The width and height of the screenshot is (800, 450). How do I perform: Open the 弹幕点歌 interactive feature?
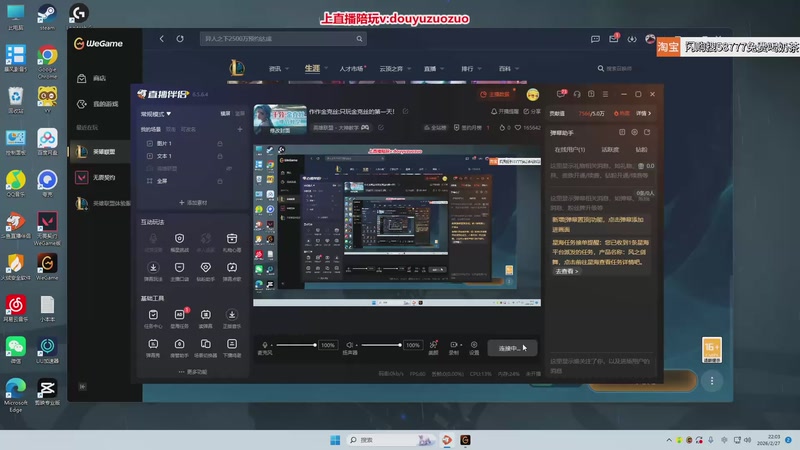[x=232, y=271]
